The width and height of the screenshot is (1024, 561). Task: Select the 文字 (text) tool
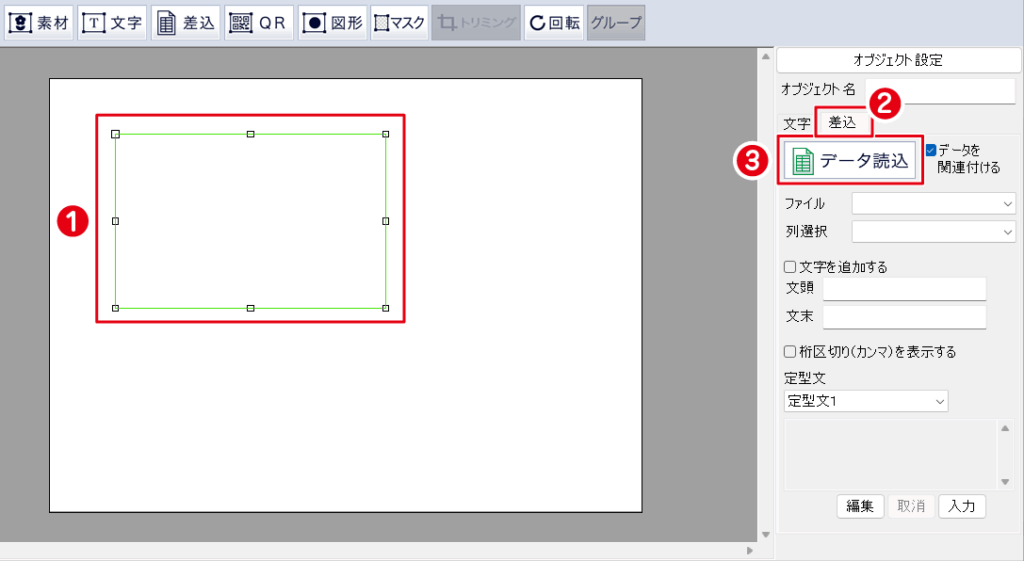point(111,22)
